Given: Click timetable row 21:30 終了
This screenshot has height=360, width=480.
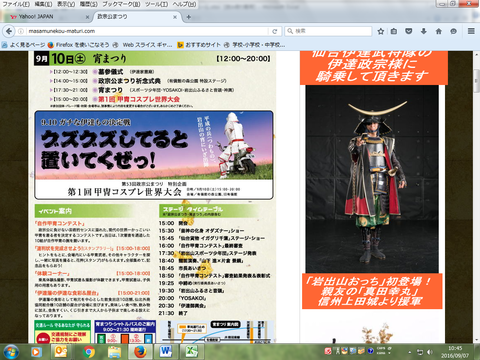Looking at the screenshot, I should 173,313.
